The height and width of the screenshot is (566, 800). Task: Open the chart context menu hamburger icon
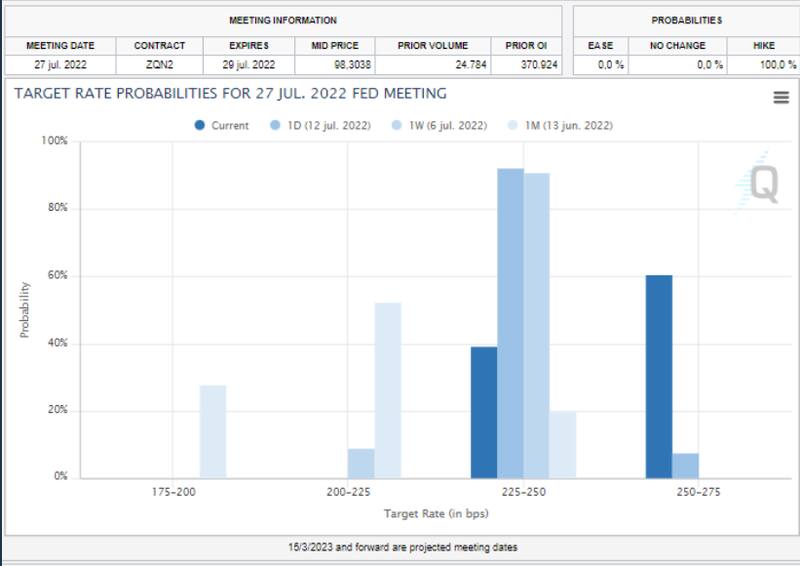click(x=781, y=97)
